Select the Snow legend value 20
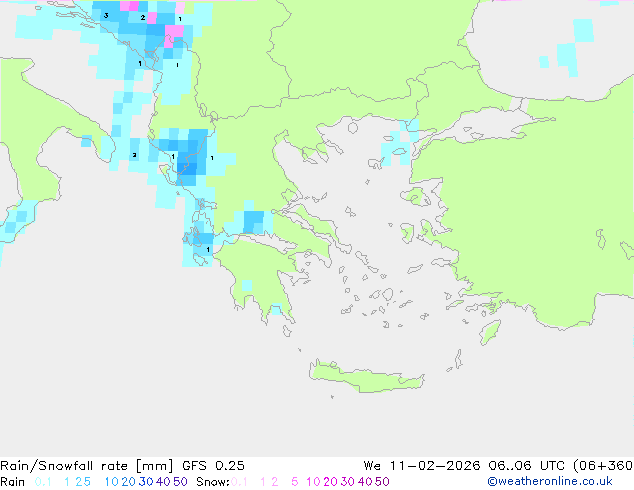This screenshot has height=490, width=634. (330, 482)
